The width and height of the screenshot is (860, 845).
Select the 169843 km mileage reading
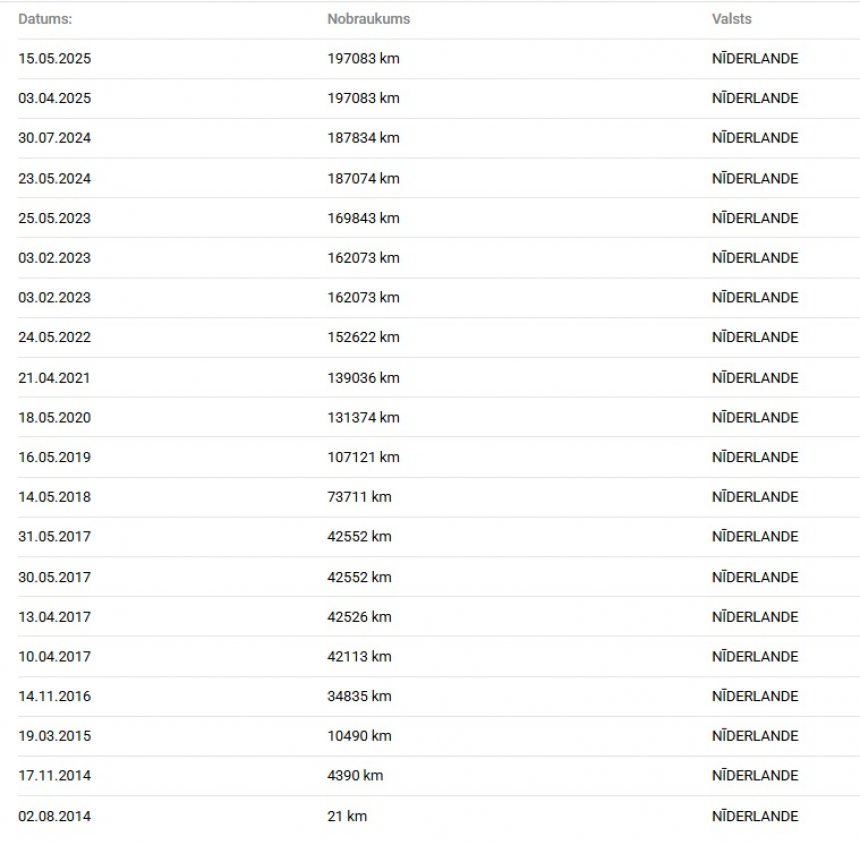tap(363, 218)
